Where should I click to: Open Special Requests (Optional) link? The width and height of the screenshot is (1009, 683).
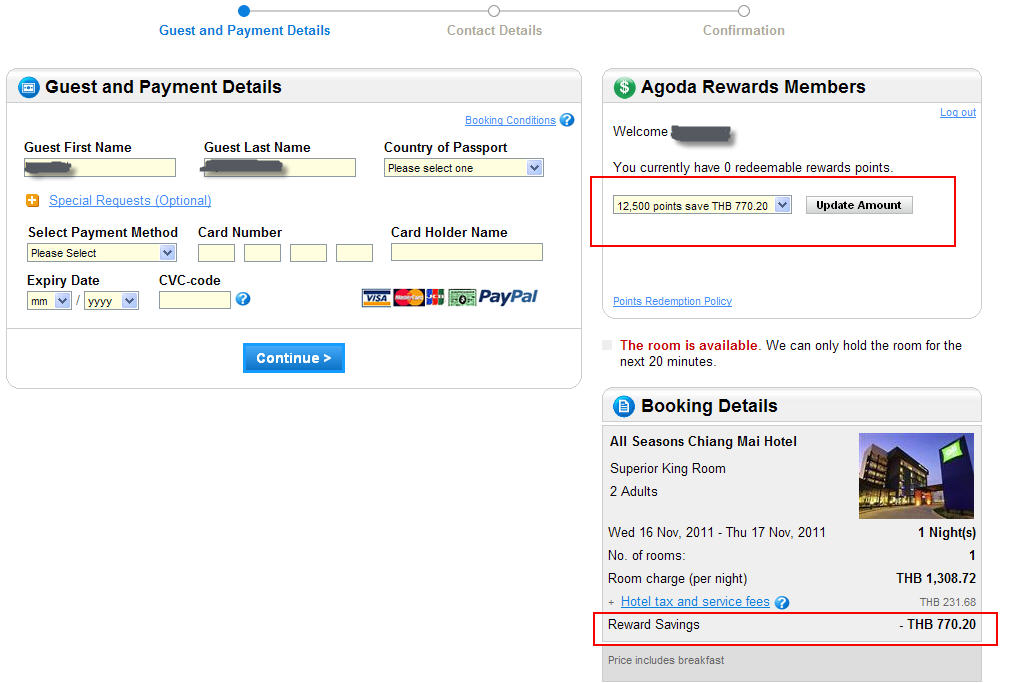pos(130,201)
